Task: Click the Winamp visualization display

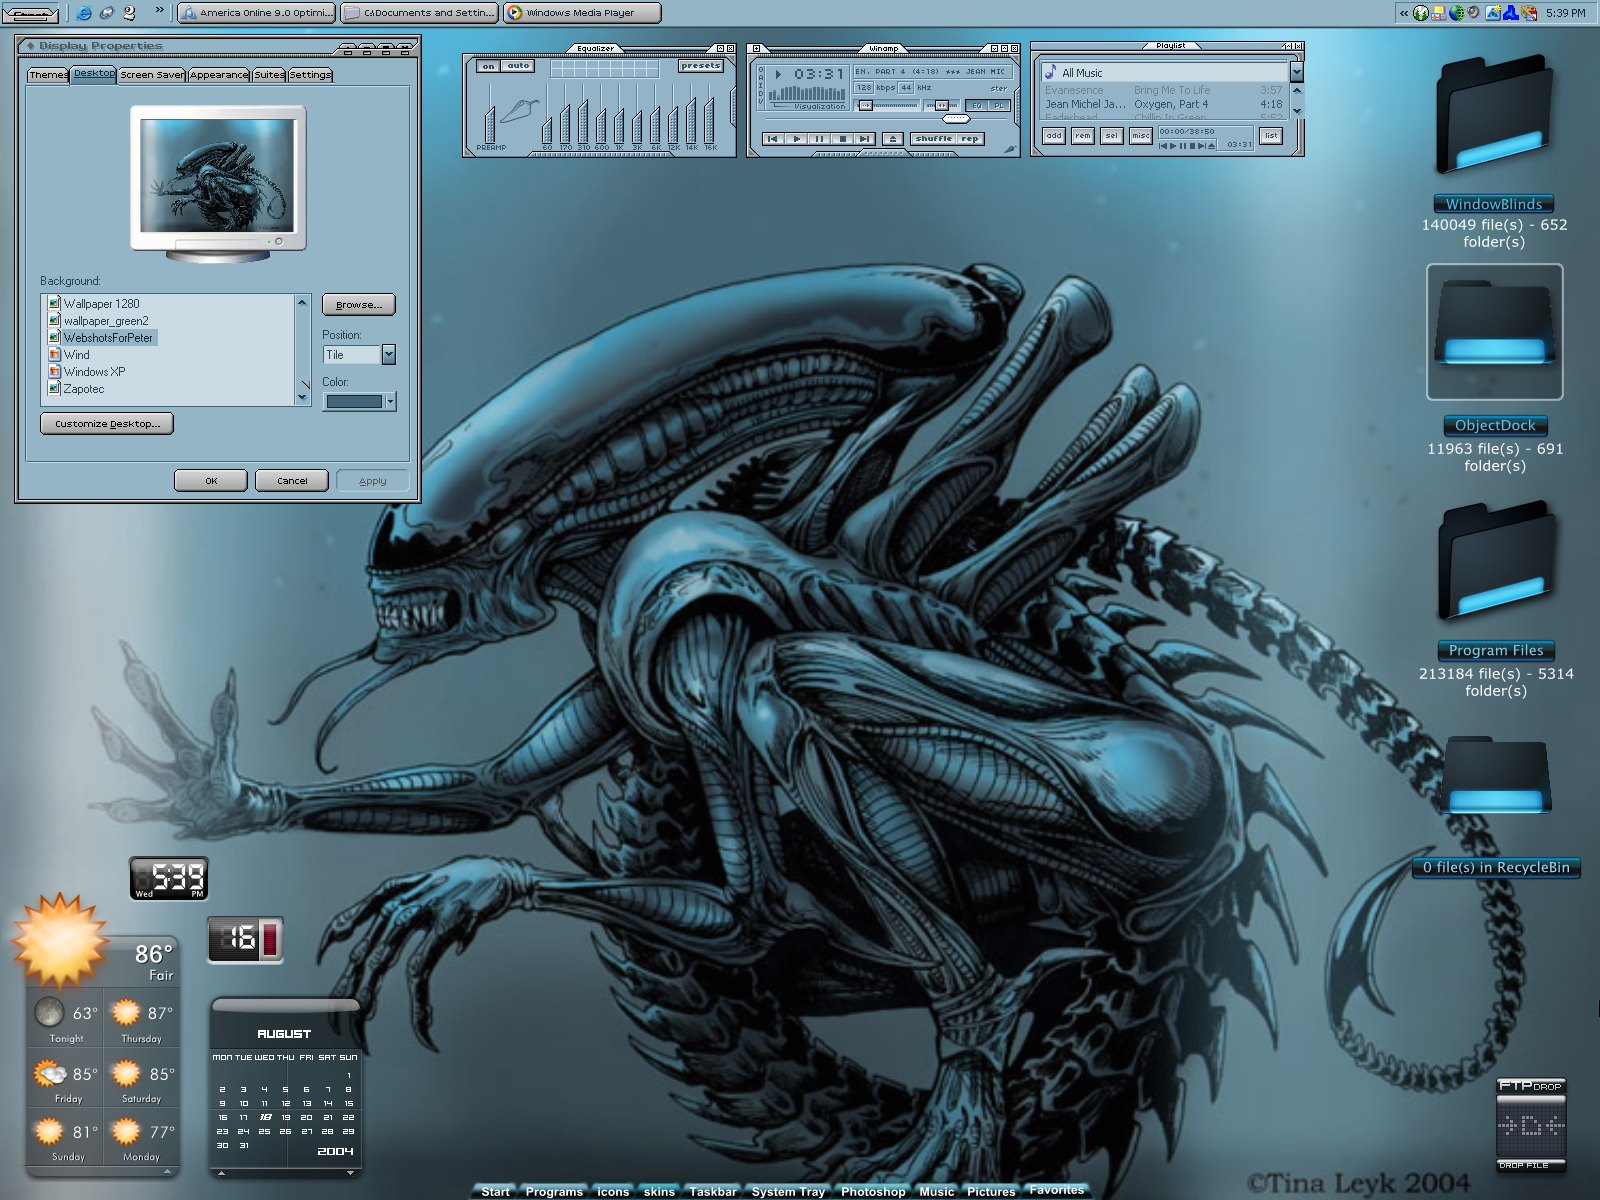Action: pyautogui.click(x=806, y=94)
